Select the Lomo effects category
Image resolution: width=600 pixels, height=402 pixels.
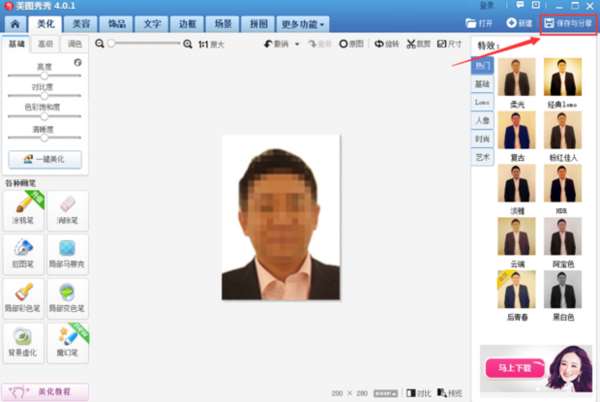pos(482,102)
